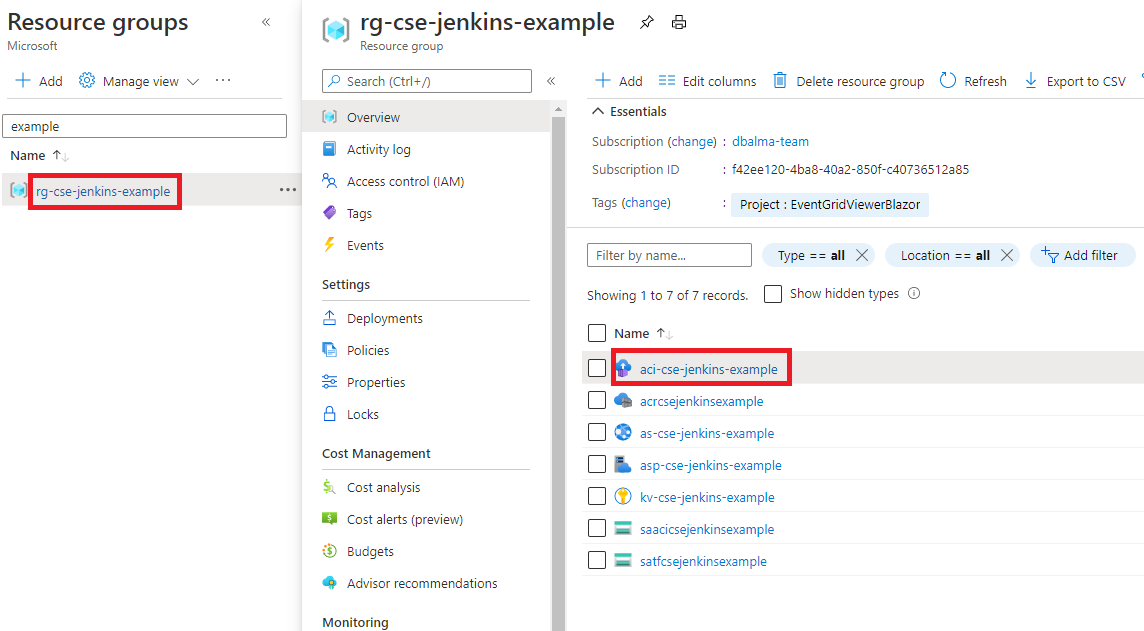Open context menu for rg-cse-jenkins-example row
Screen dimensions: 1144x631
pyautogui.click(x=288, y=190)
